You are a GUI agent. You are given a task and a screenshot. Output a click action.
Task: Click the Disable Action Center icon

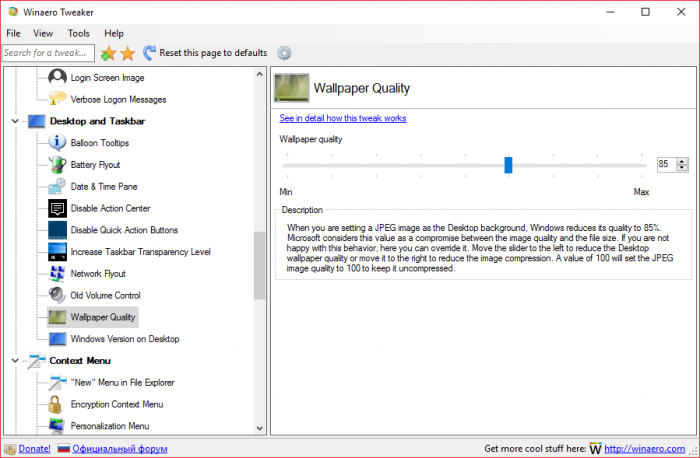click(58, 208)
